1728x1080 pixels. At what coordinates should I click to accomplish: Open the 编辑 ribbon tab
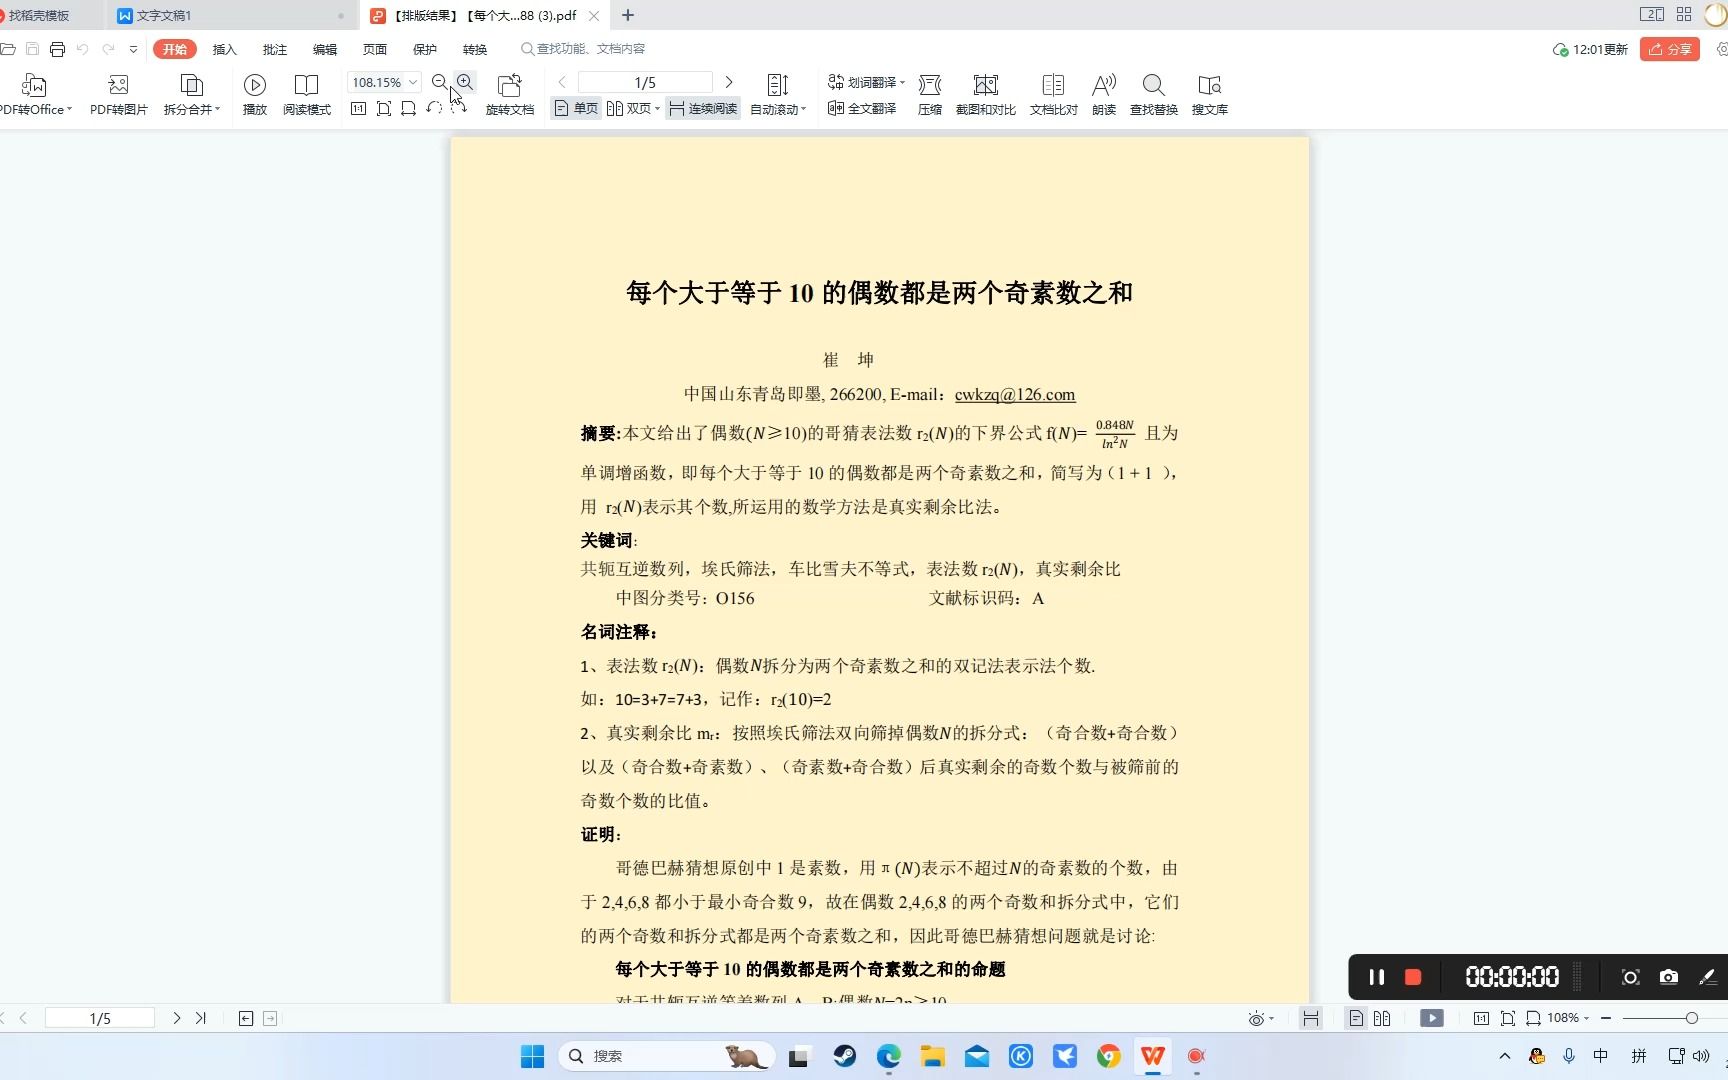325,49
